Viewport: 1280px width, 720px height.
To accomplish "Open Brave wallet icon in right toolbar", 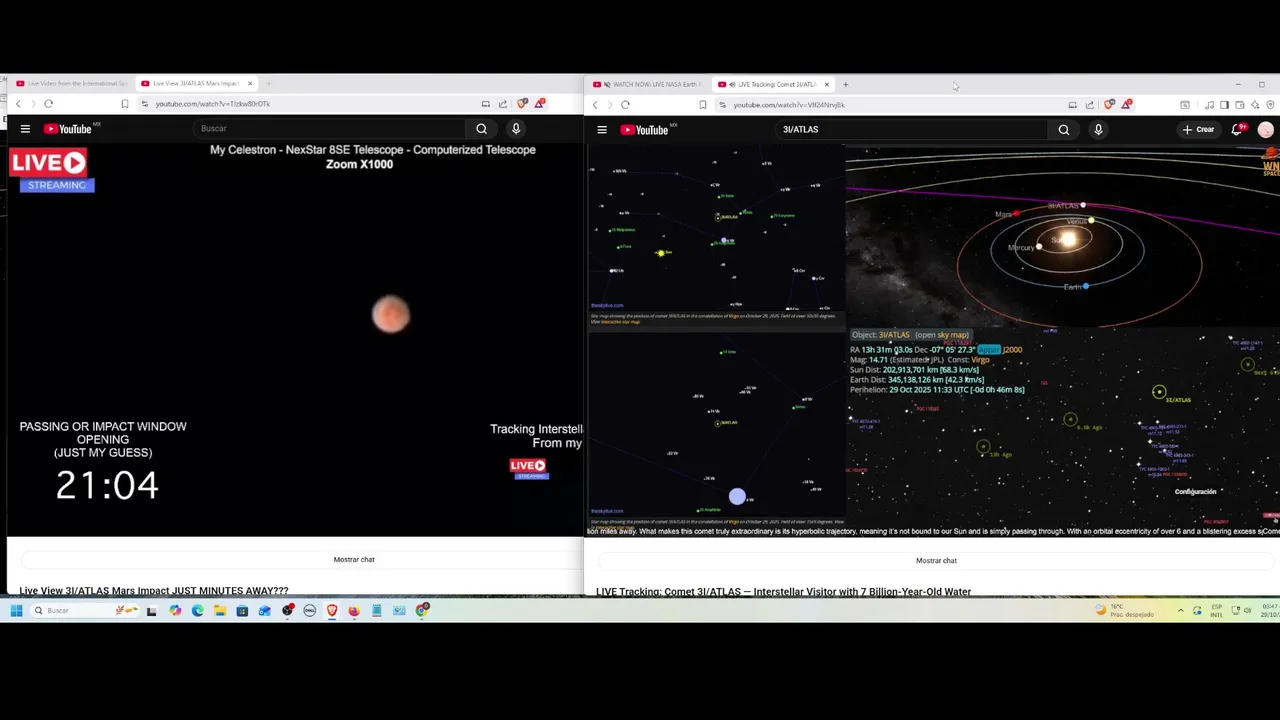I will coord(1240,104).
